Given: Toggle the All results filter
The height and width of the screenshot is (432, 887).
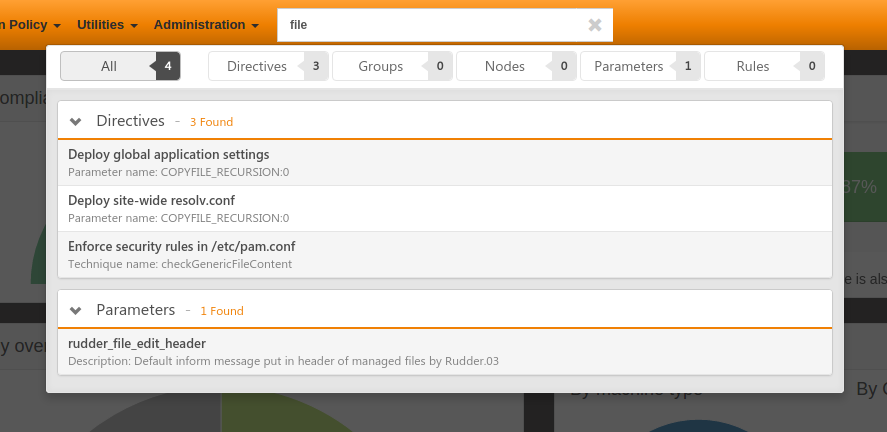Looking at the screenshot, I should tap(120, 66).
